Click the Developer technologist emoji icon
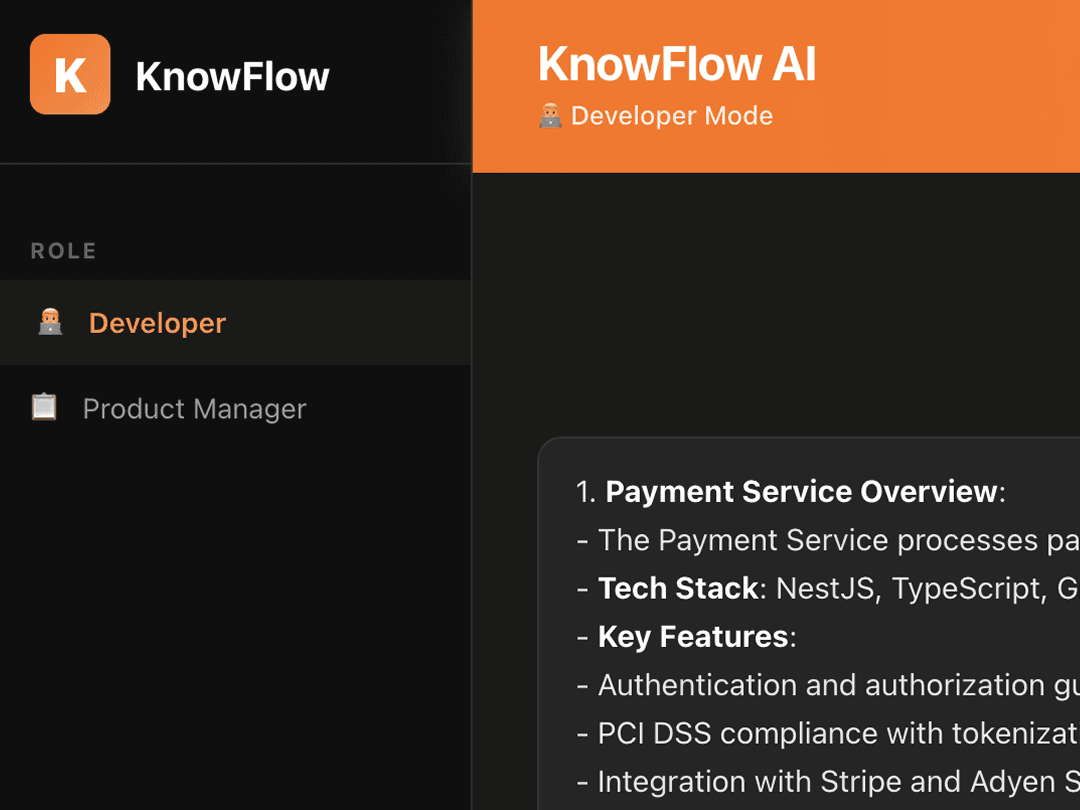1080x810 pixels. 50,322
